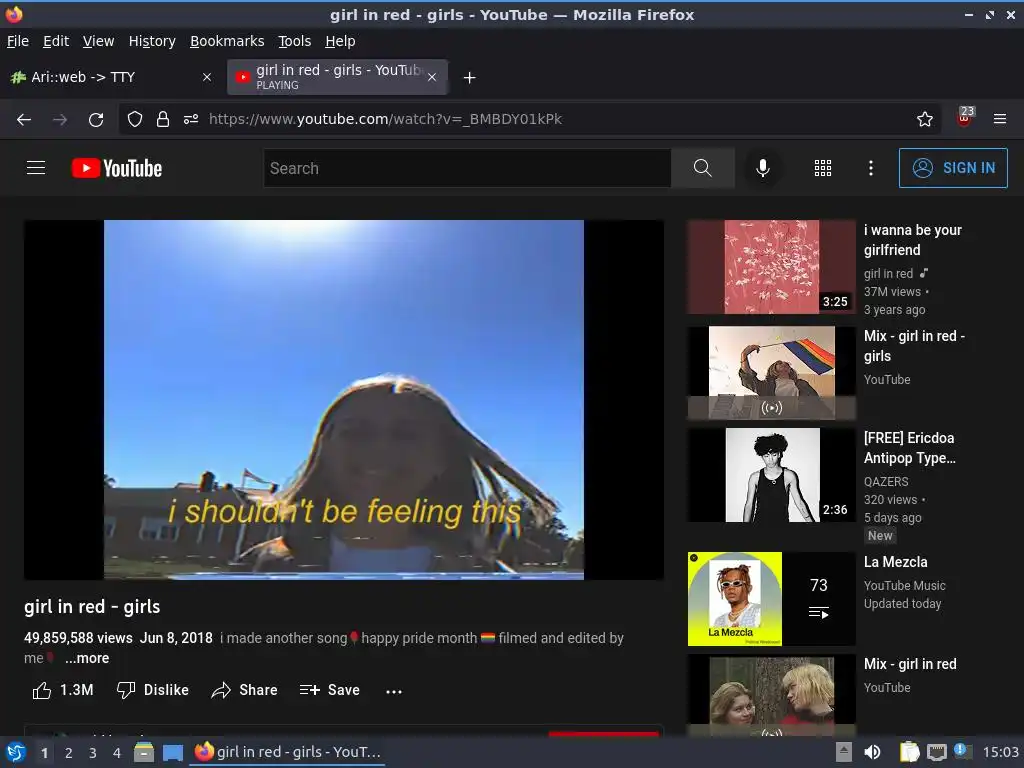Dislike the video
The width and height of the screenshot is (1024, 768).
[152, 690]
